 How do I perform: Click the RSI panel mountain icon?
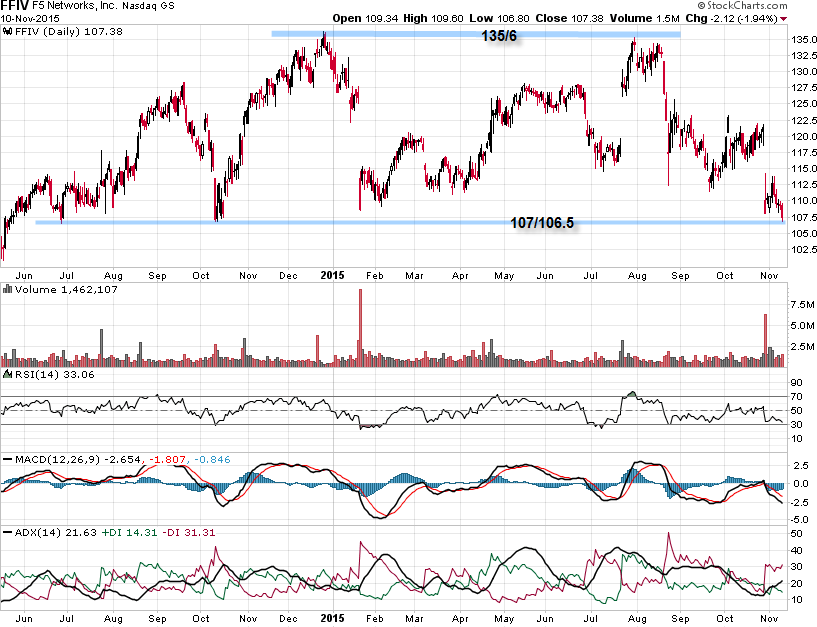[8, 374]
